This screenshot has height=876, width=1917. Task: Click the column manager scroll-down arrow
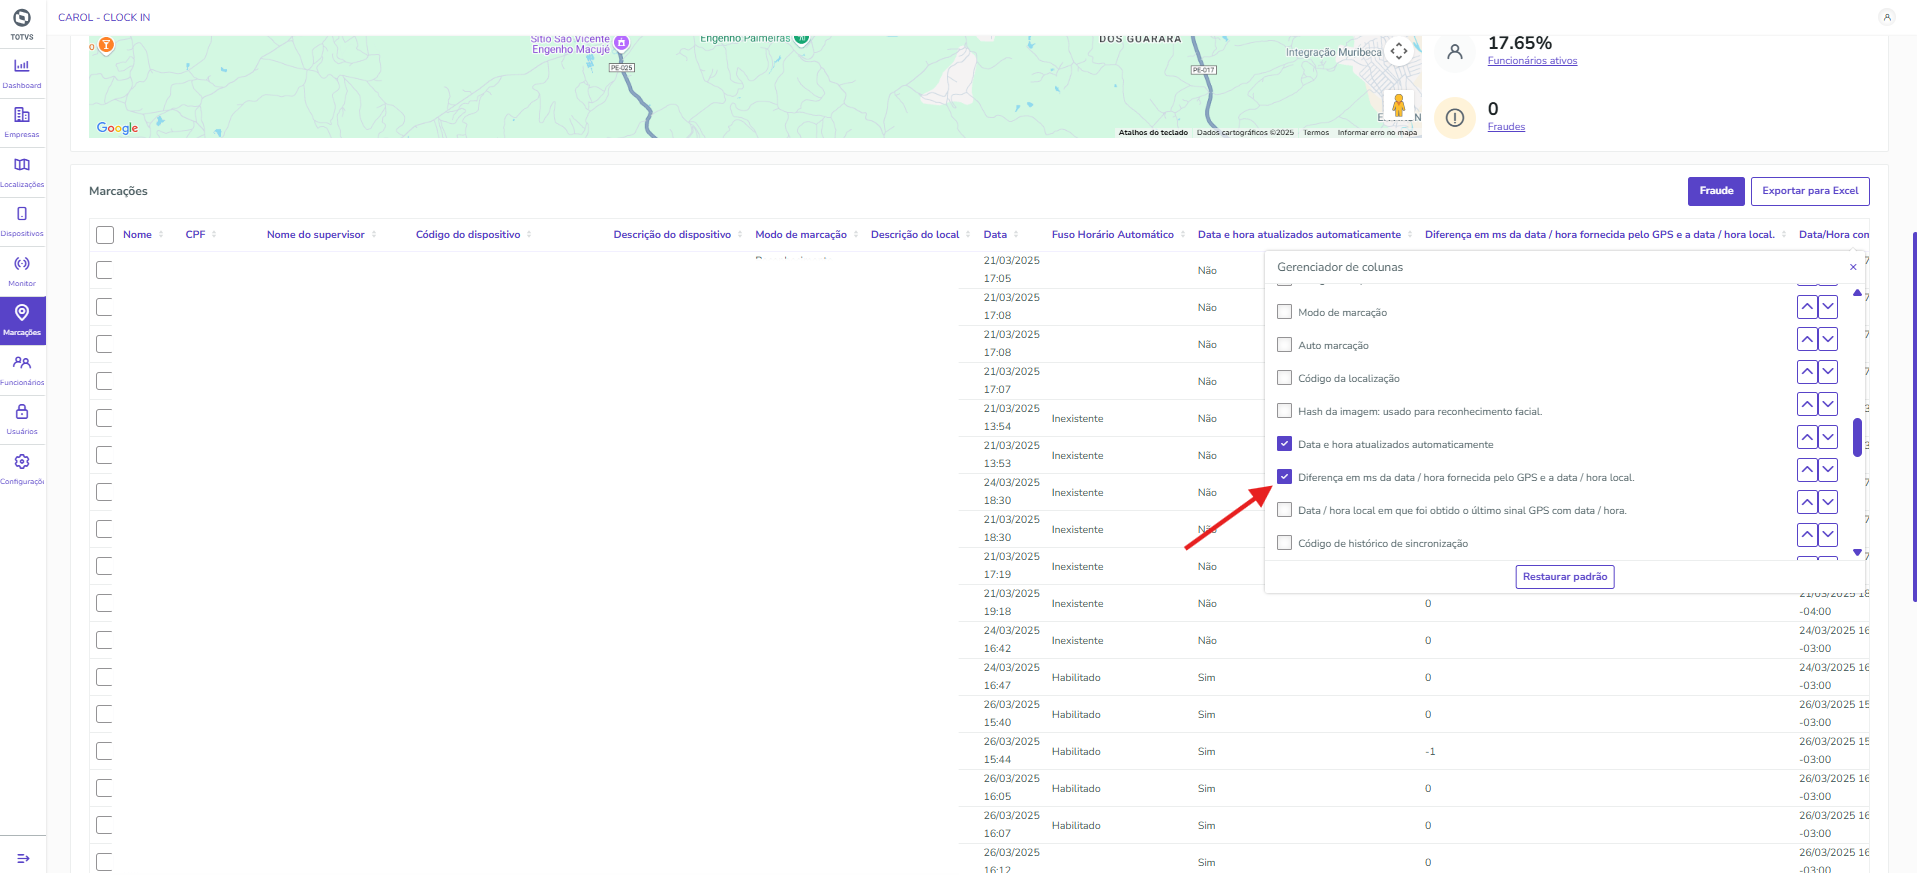click(1857, 552)
